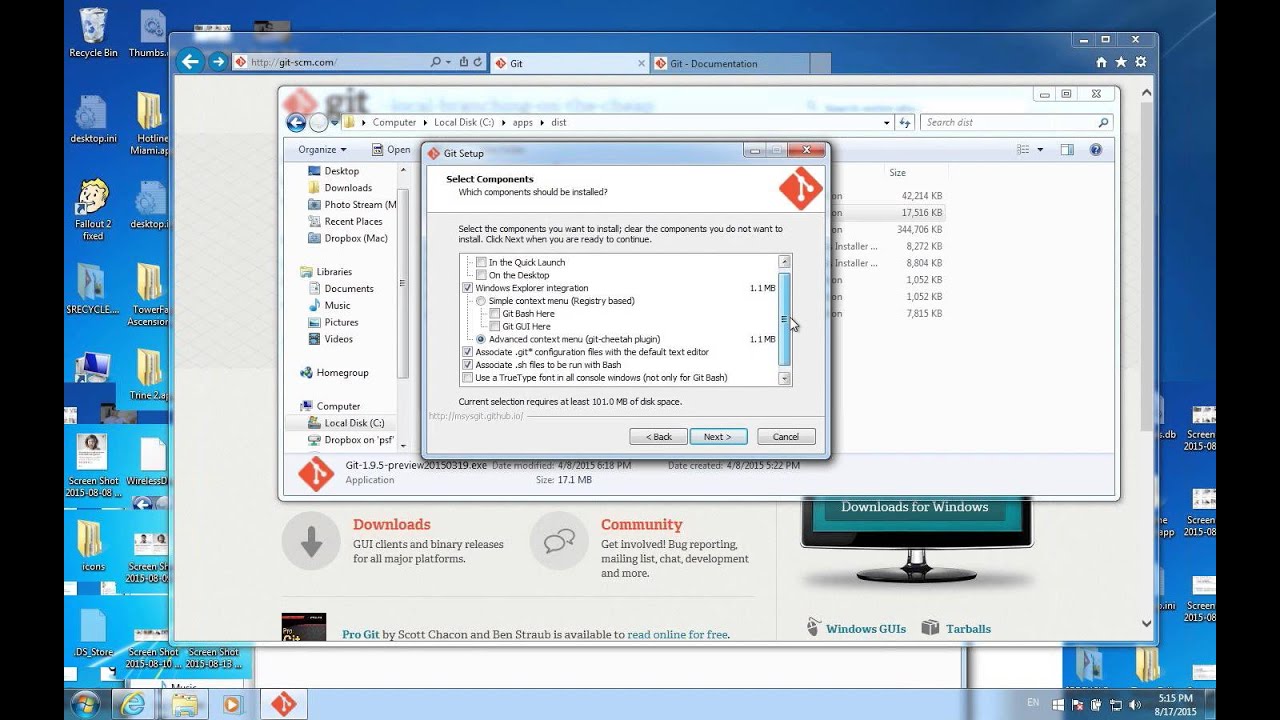
Task: Select Computer in the address breadcrumb
Action: coord(394,123)
